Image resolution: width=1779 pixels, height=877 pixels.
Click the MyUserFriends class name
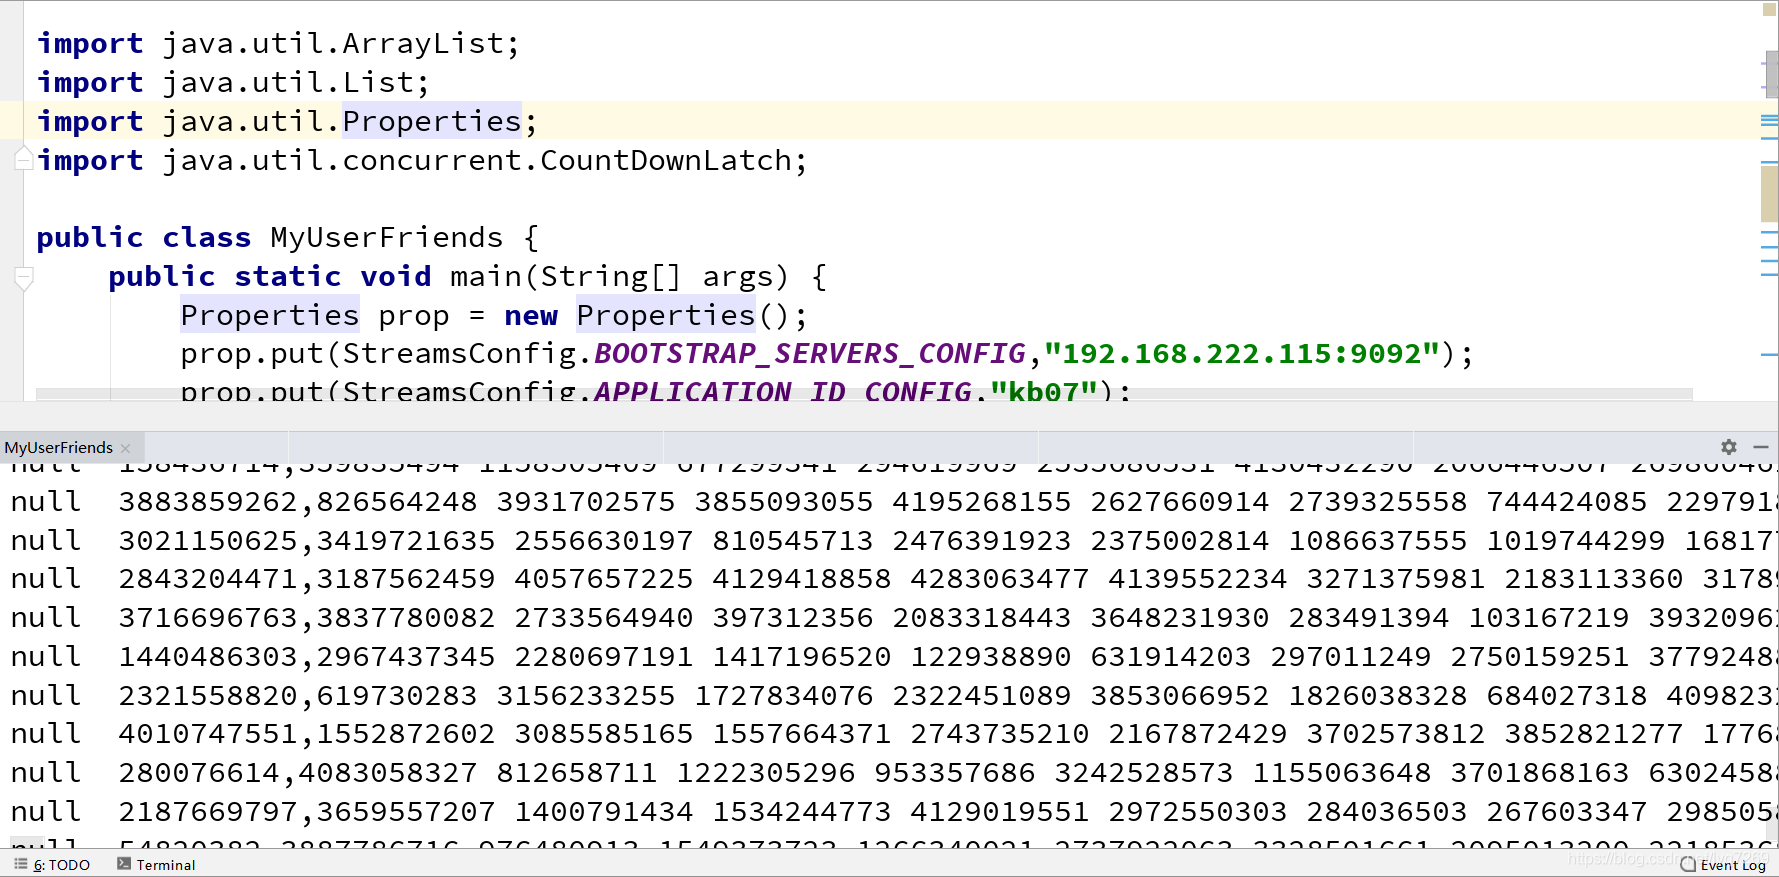tap(386, 237)
